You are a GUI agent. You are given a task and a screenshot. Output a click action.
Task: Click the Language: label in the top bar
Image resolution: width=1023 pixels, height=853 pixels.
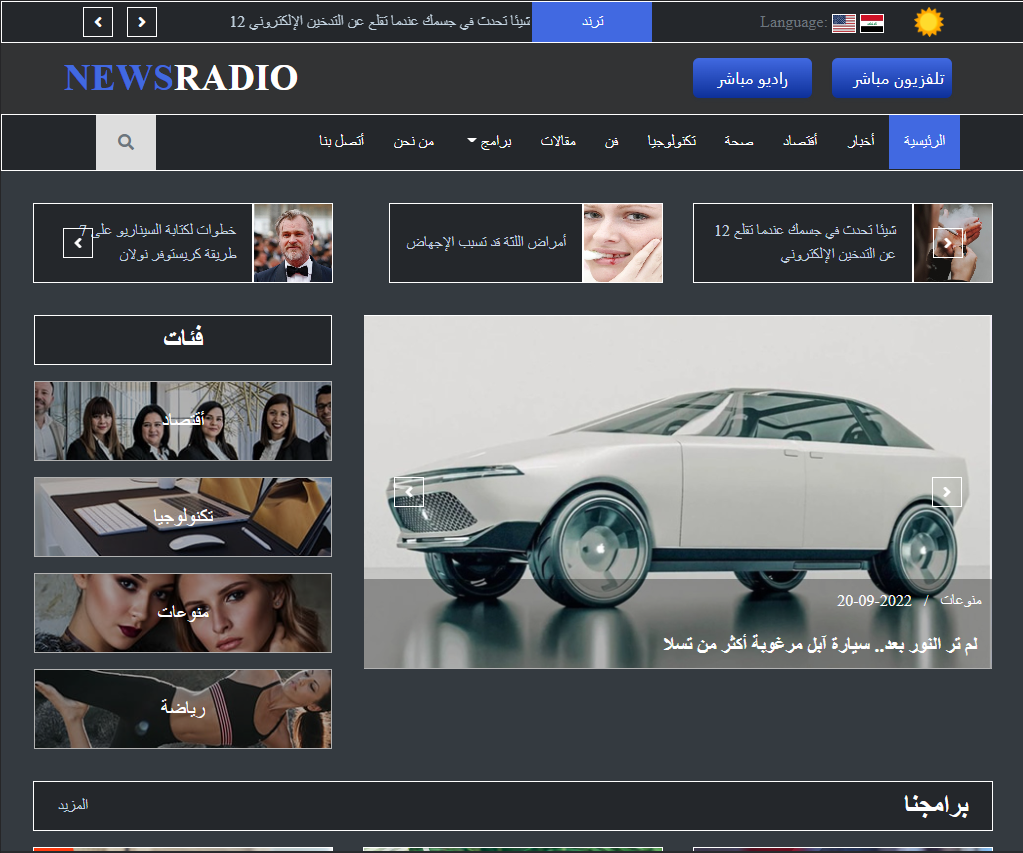(793, 23)
